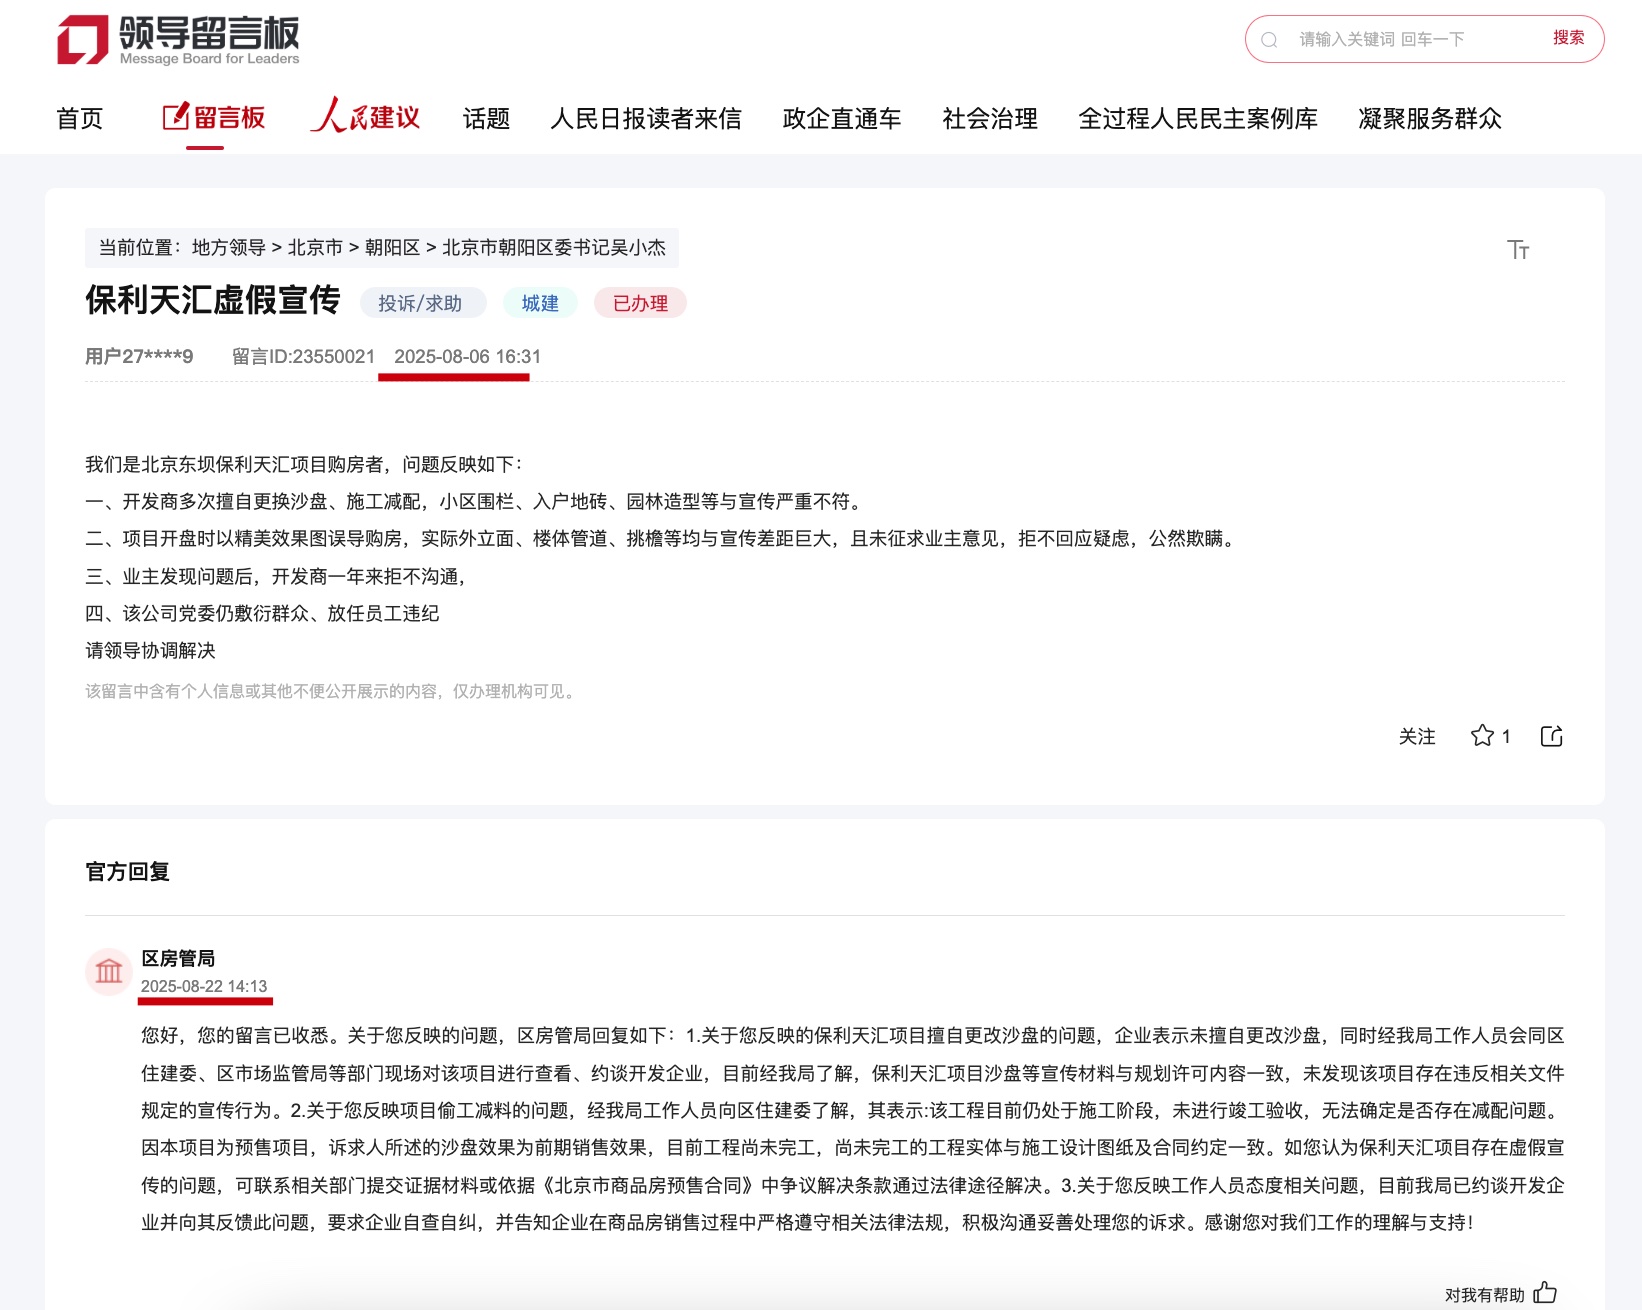Click the Message Board for Leaders logo

(178, 40)
